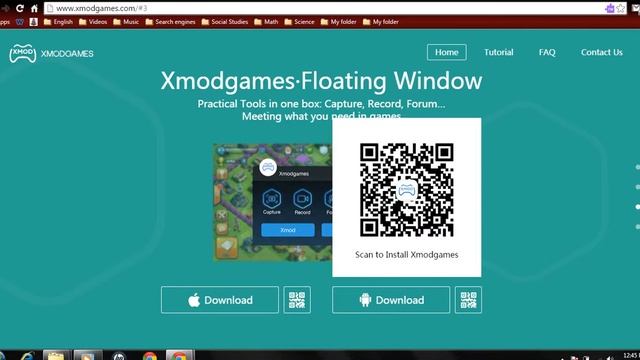Screen dimensions: 640x360
Task: Switch to the active Chrome taskbar window
Action: point(180,355)
